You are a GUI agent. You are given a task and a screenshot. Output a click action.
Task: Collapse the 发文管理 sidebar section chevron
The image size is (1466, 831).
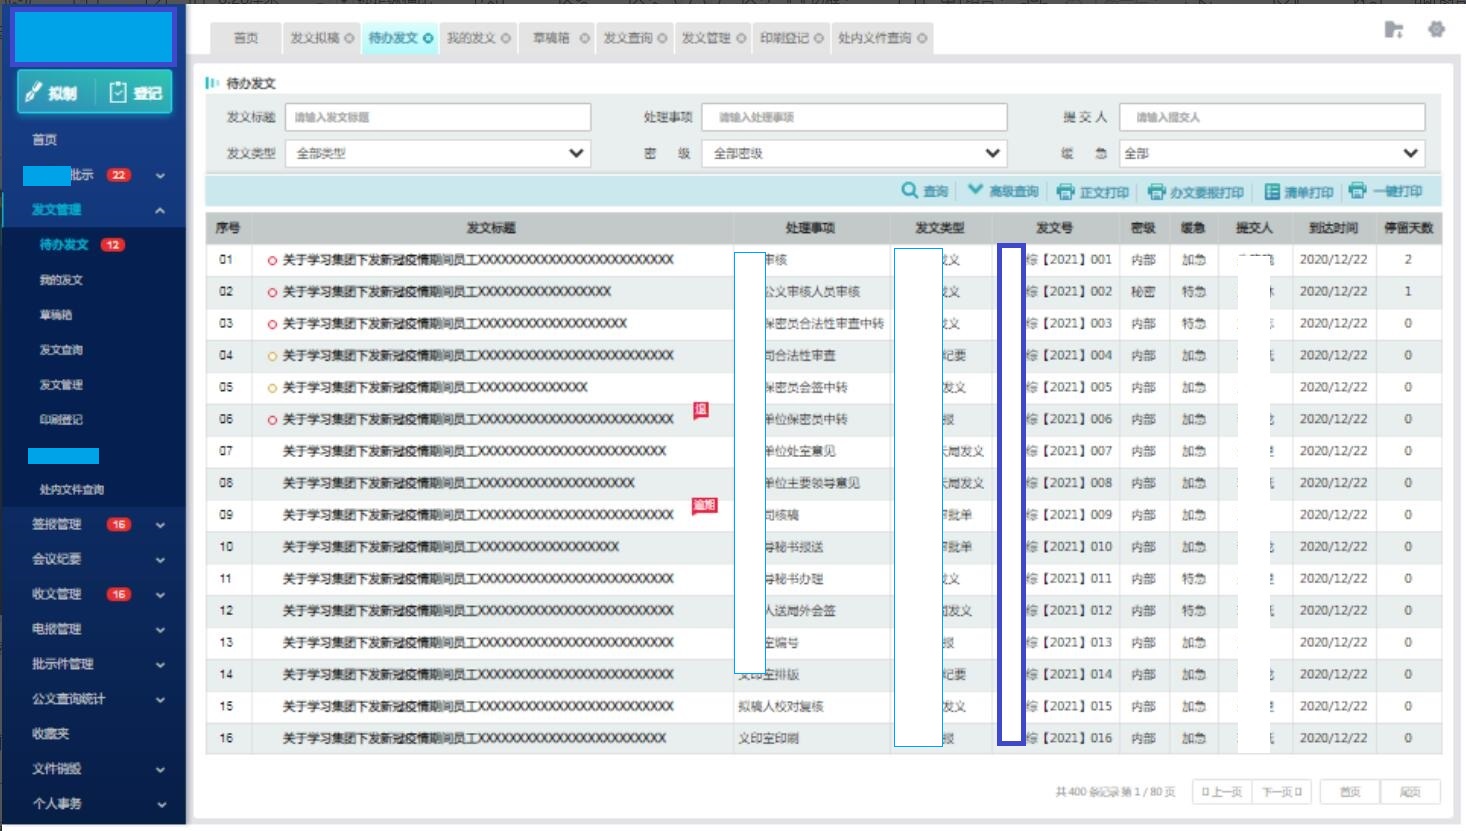(x=160, y=210)
